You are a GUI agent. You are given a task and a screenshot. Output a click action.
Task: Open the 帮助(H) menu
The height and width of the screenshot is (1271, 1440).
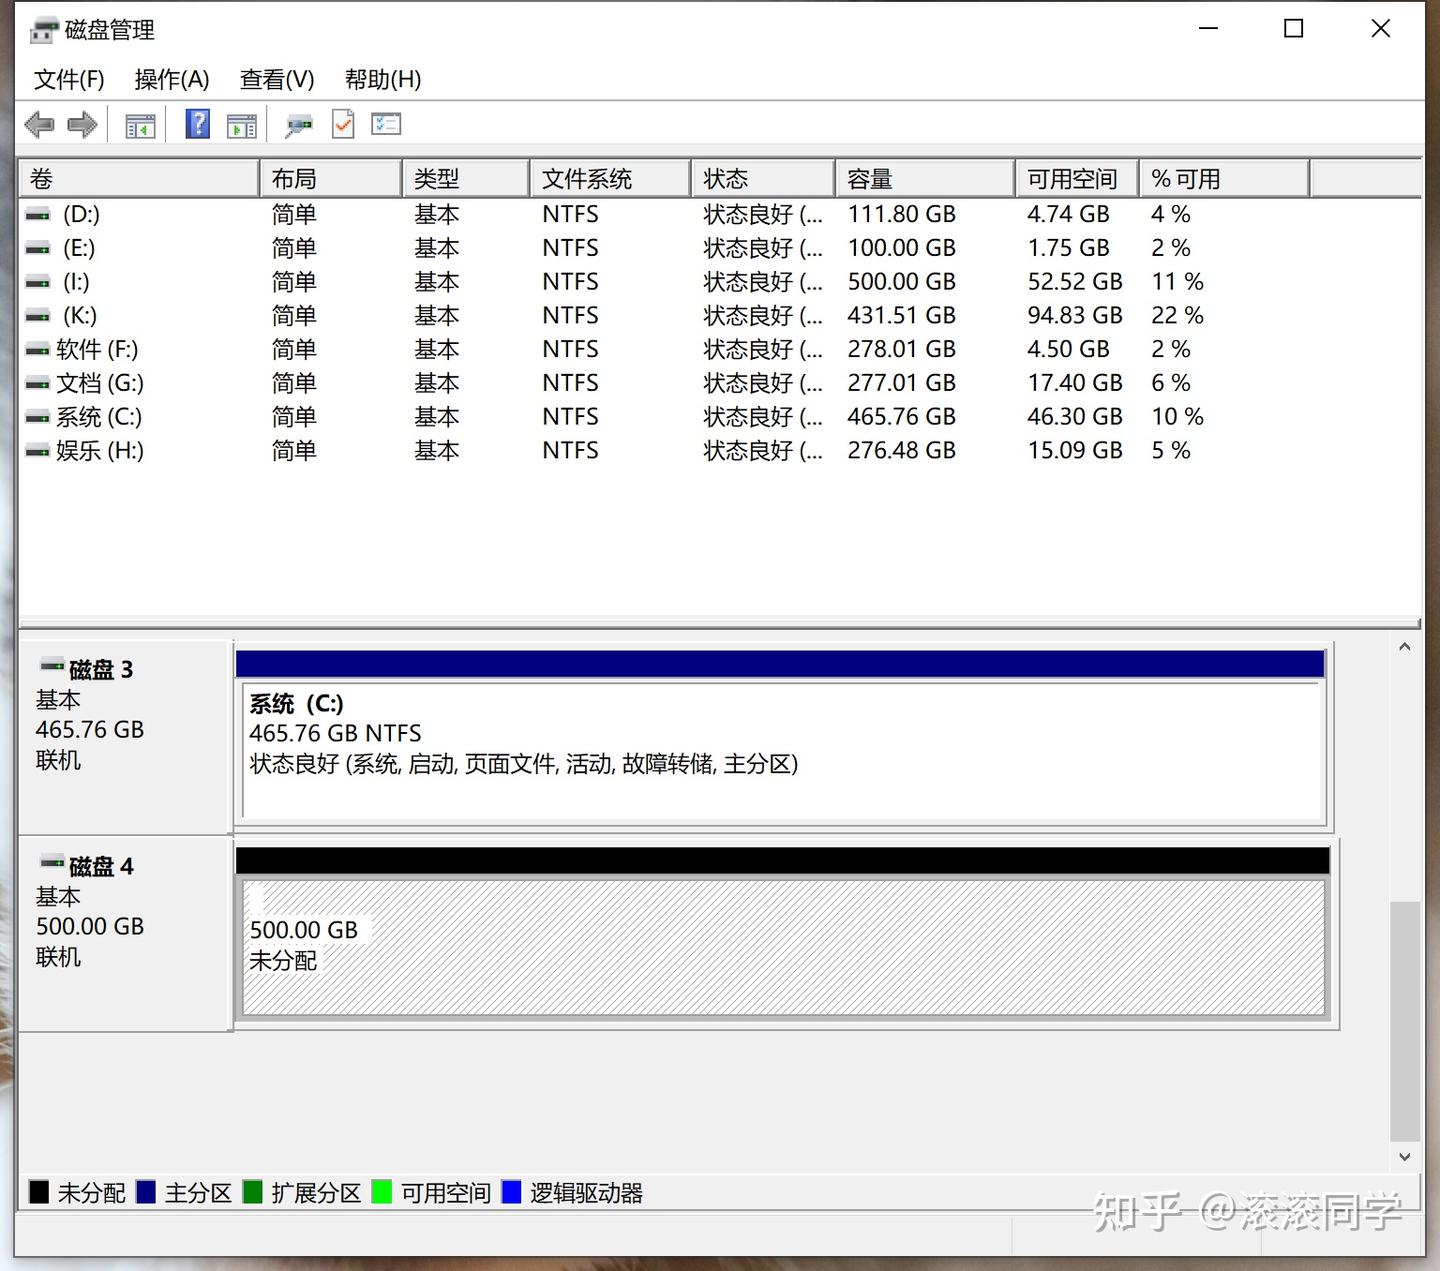[383, 80]
